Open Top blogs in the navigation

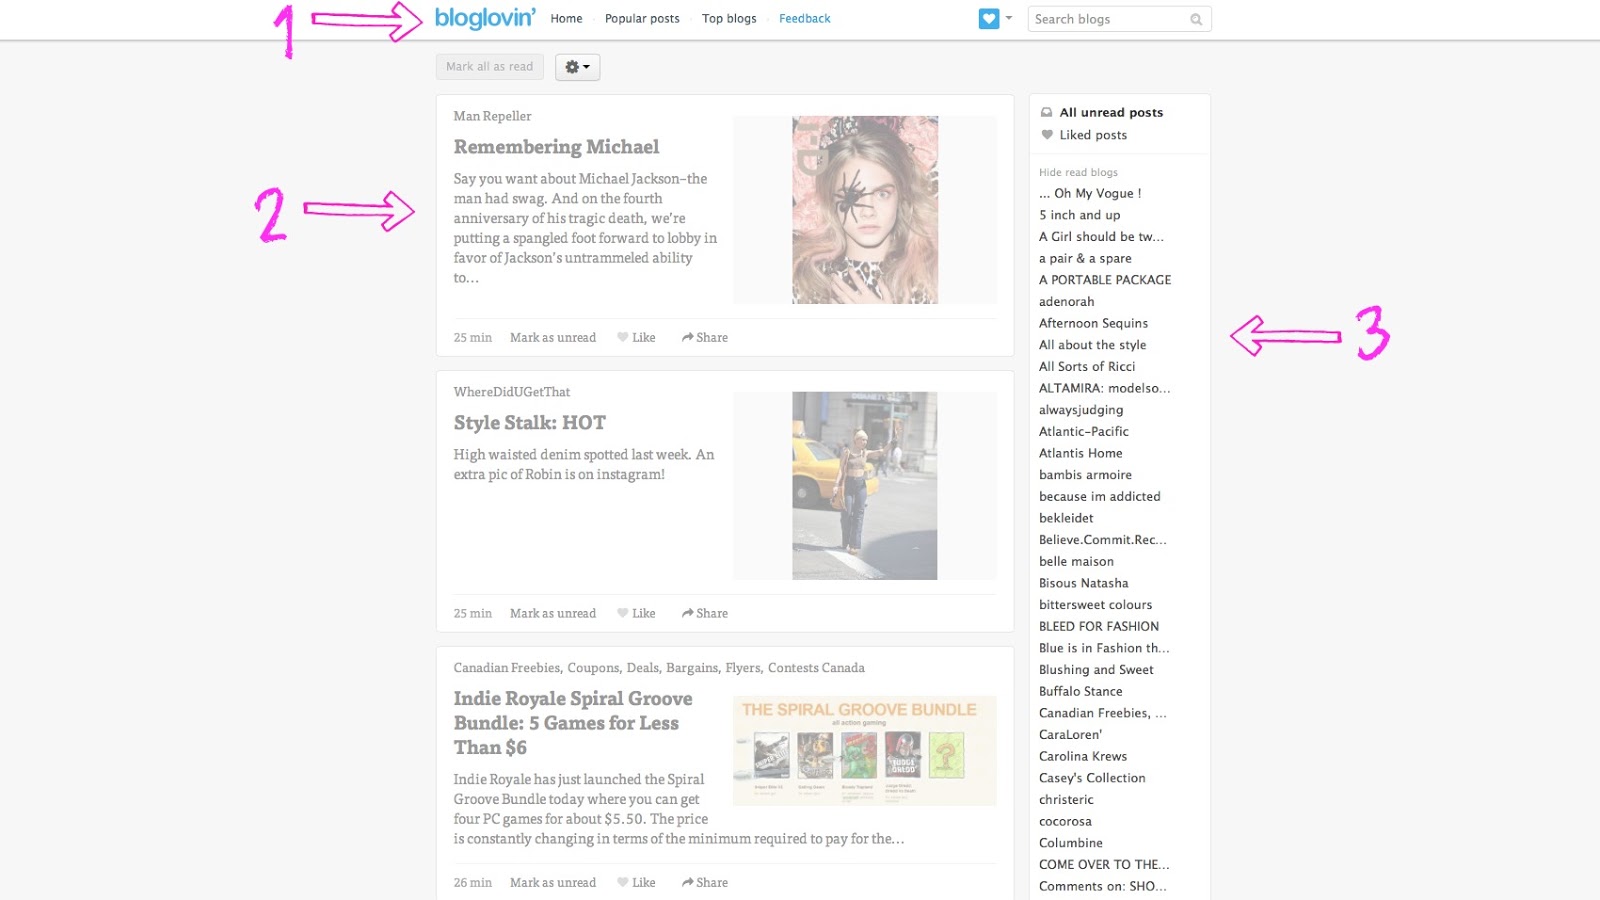tap(729, 19)
